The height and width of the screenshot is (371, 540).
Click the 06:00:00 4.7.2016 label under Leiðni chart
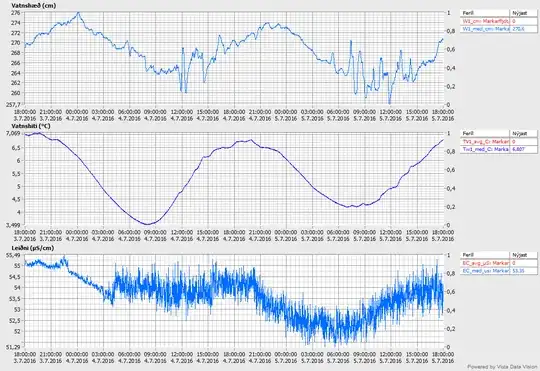[x=129, y=357]
